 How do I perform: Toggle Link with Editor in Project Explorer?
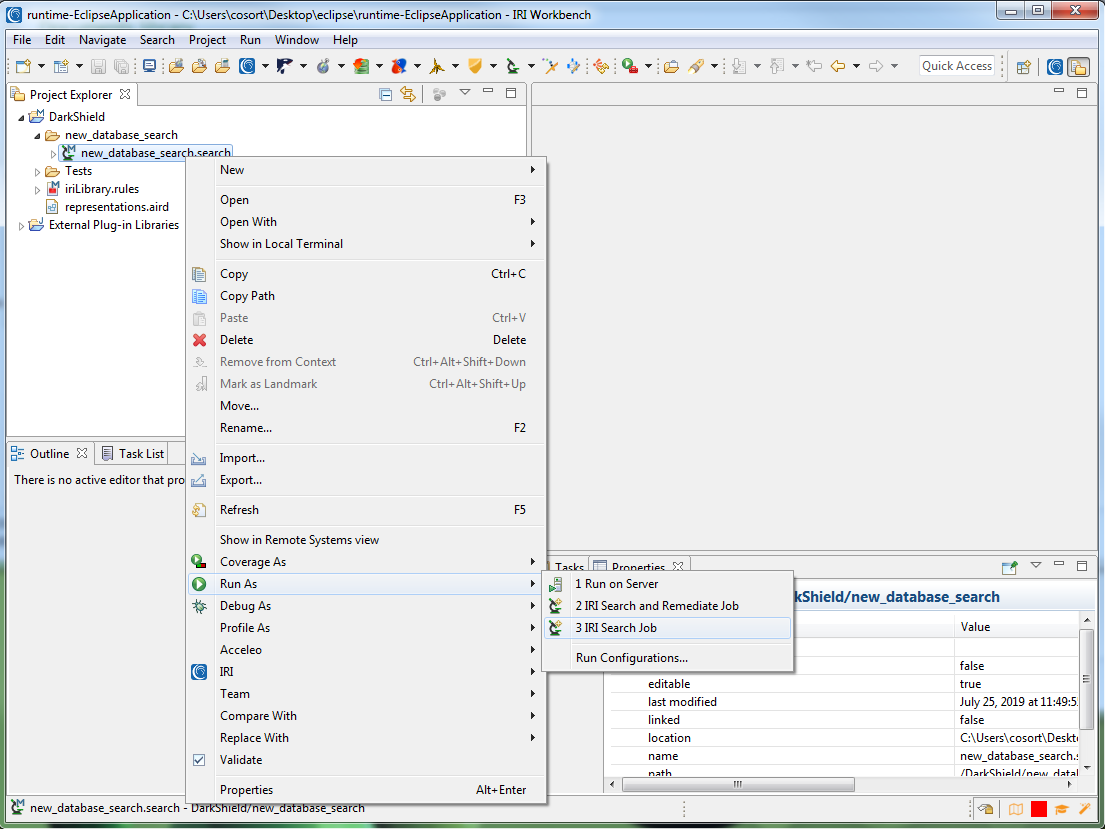tap(408, 94)
